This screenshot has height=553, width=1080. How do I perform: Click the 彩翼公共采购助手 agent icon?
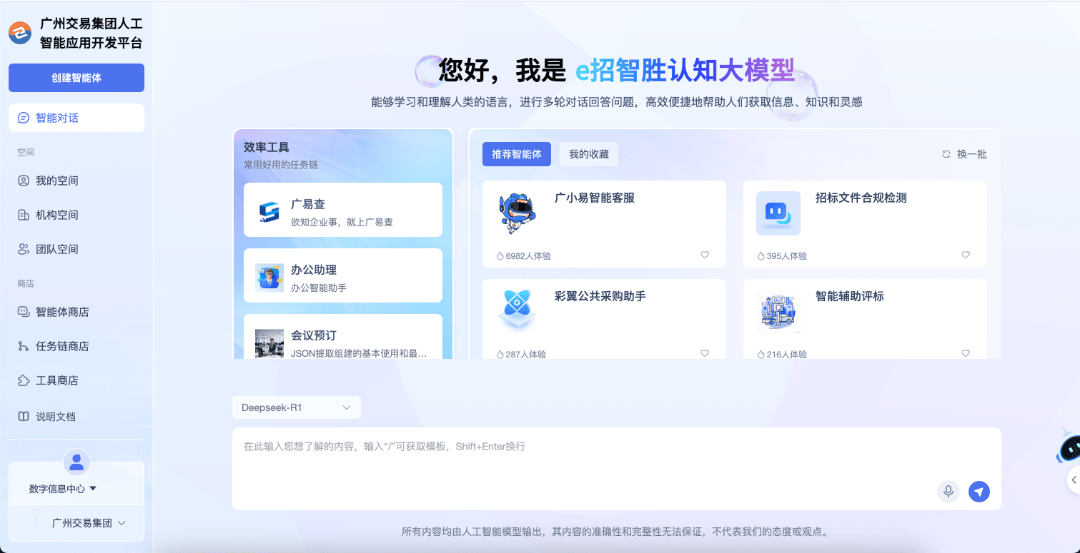(517, 310)
